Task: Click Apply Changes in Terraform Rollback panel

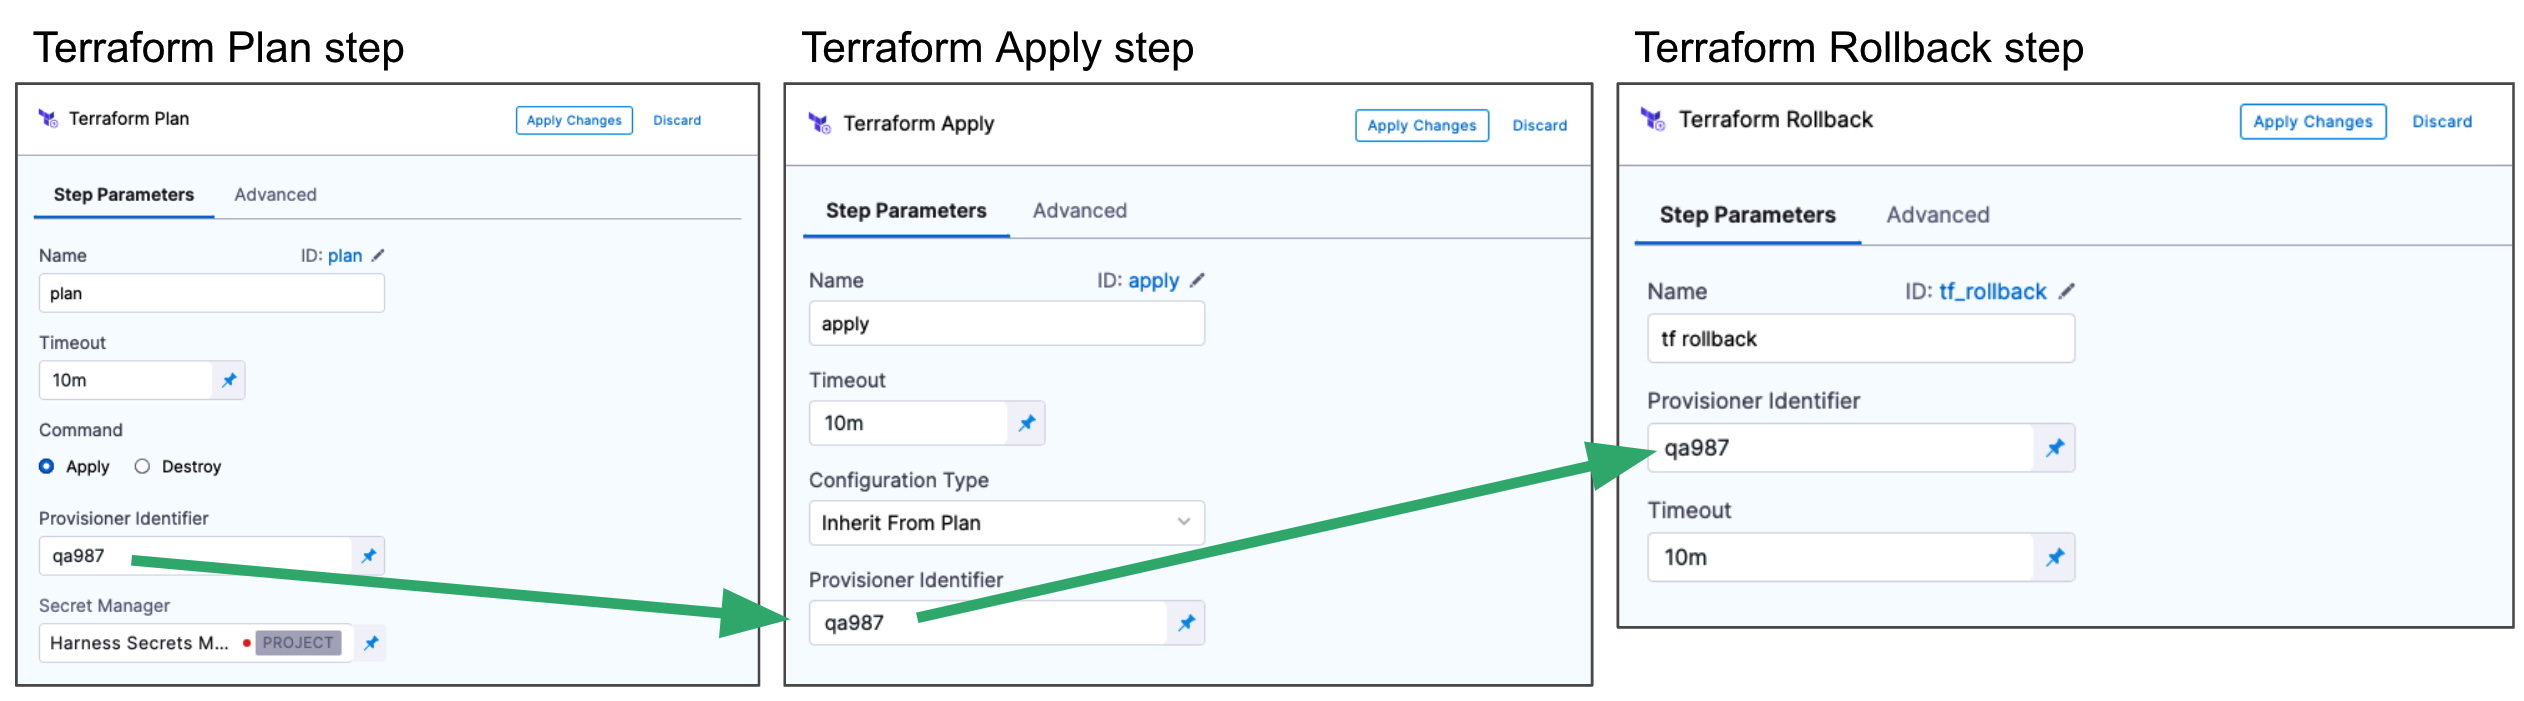Action: click(2312, 122)
